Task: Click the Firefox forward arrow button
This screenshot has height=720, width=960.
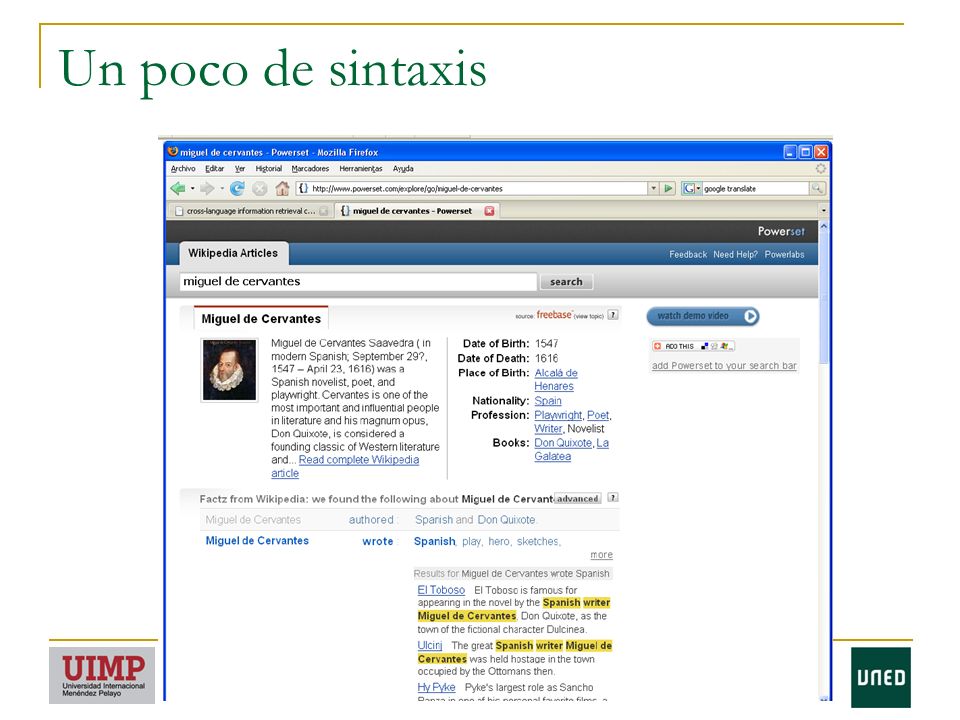Action: (x=207, y=189)
